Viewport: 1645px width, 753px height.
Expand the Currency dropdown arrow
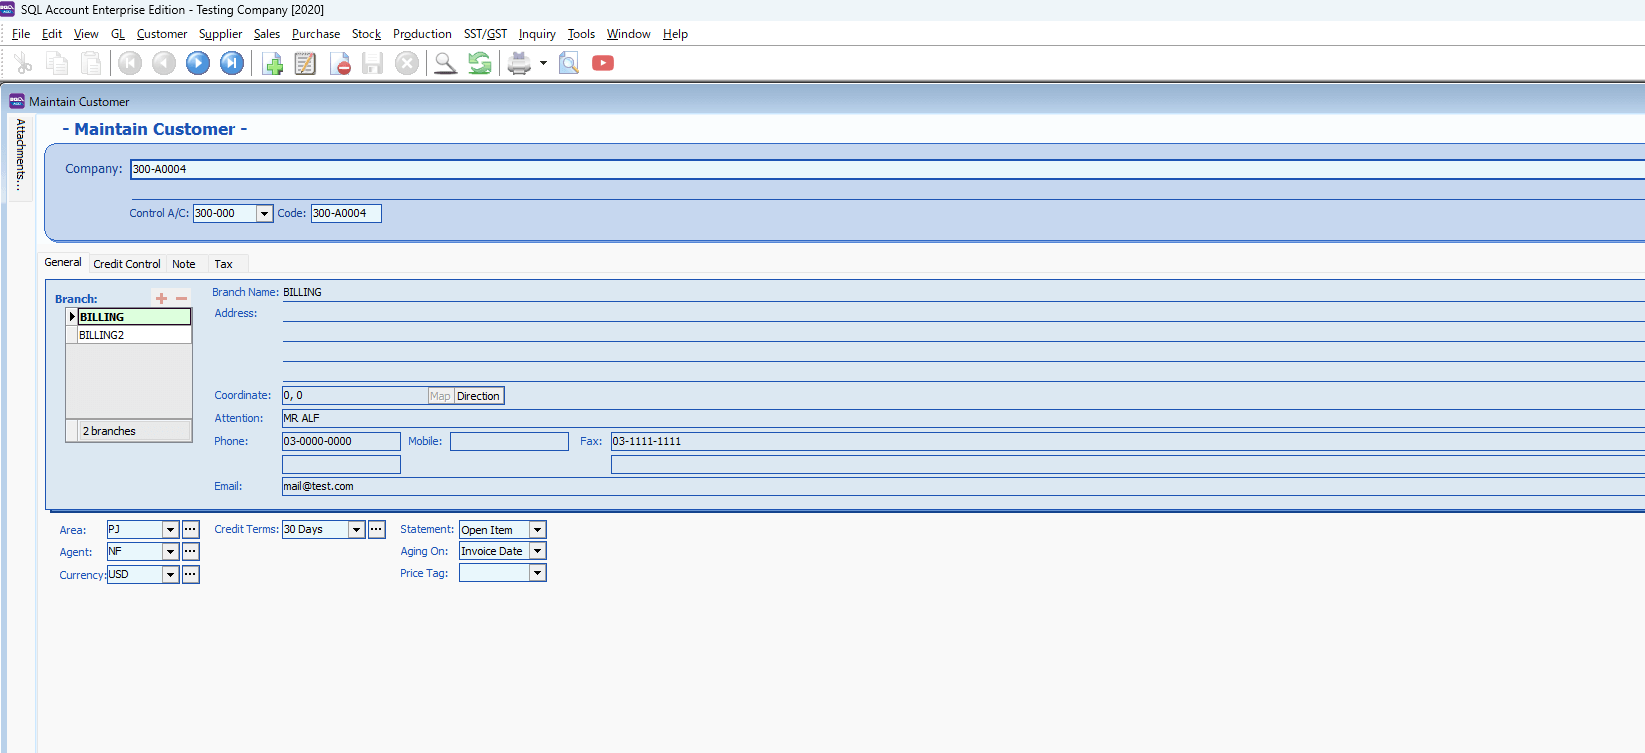pos(170,574)
